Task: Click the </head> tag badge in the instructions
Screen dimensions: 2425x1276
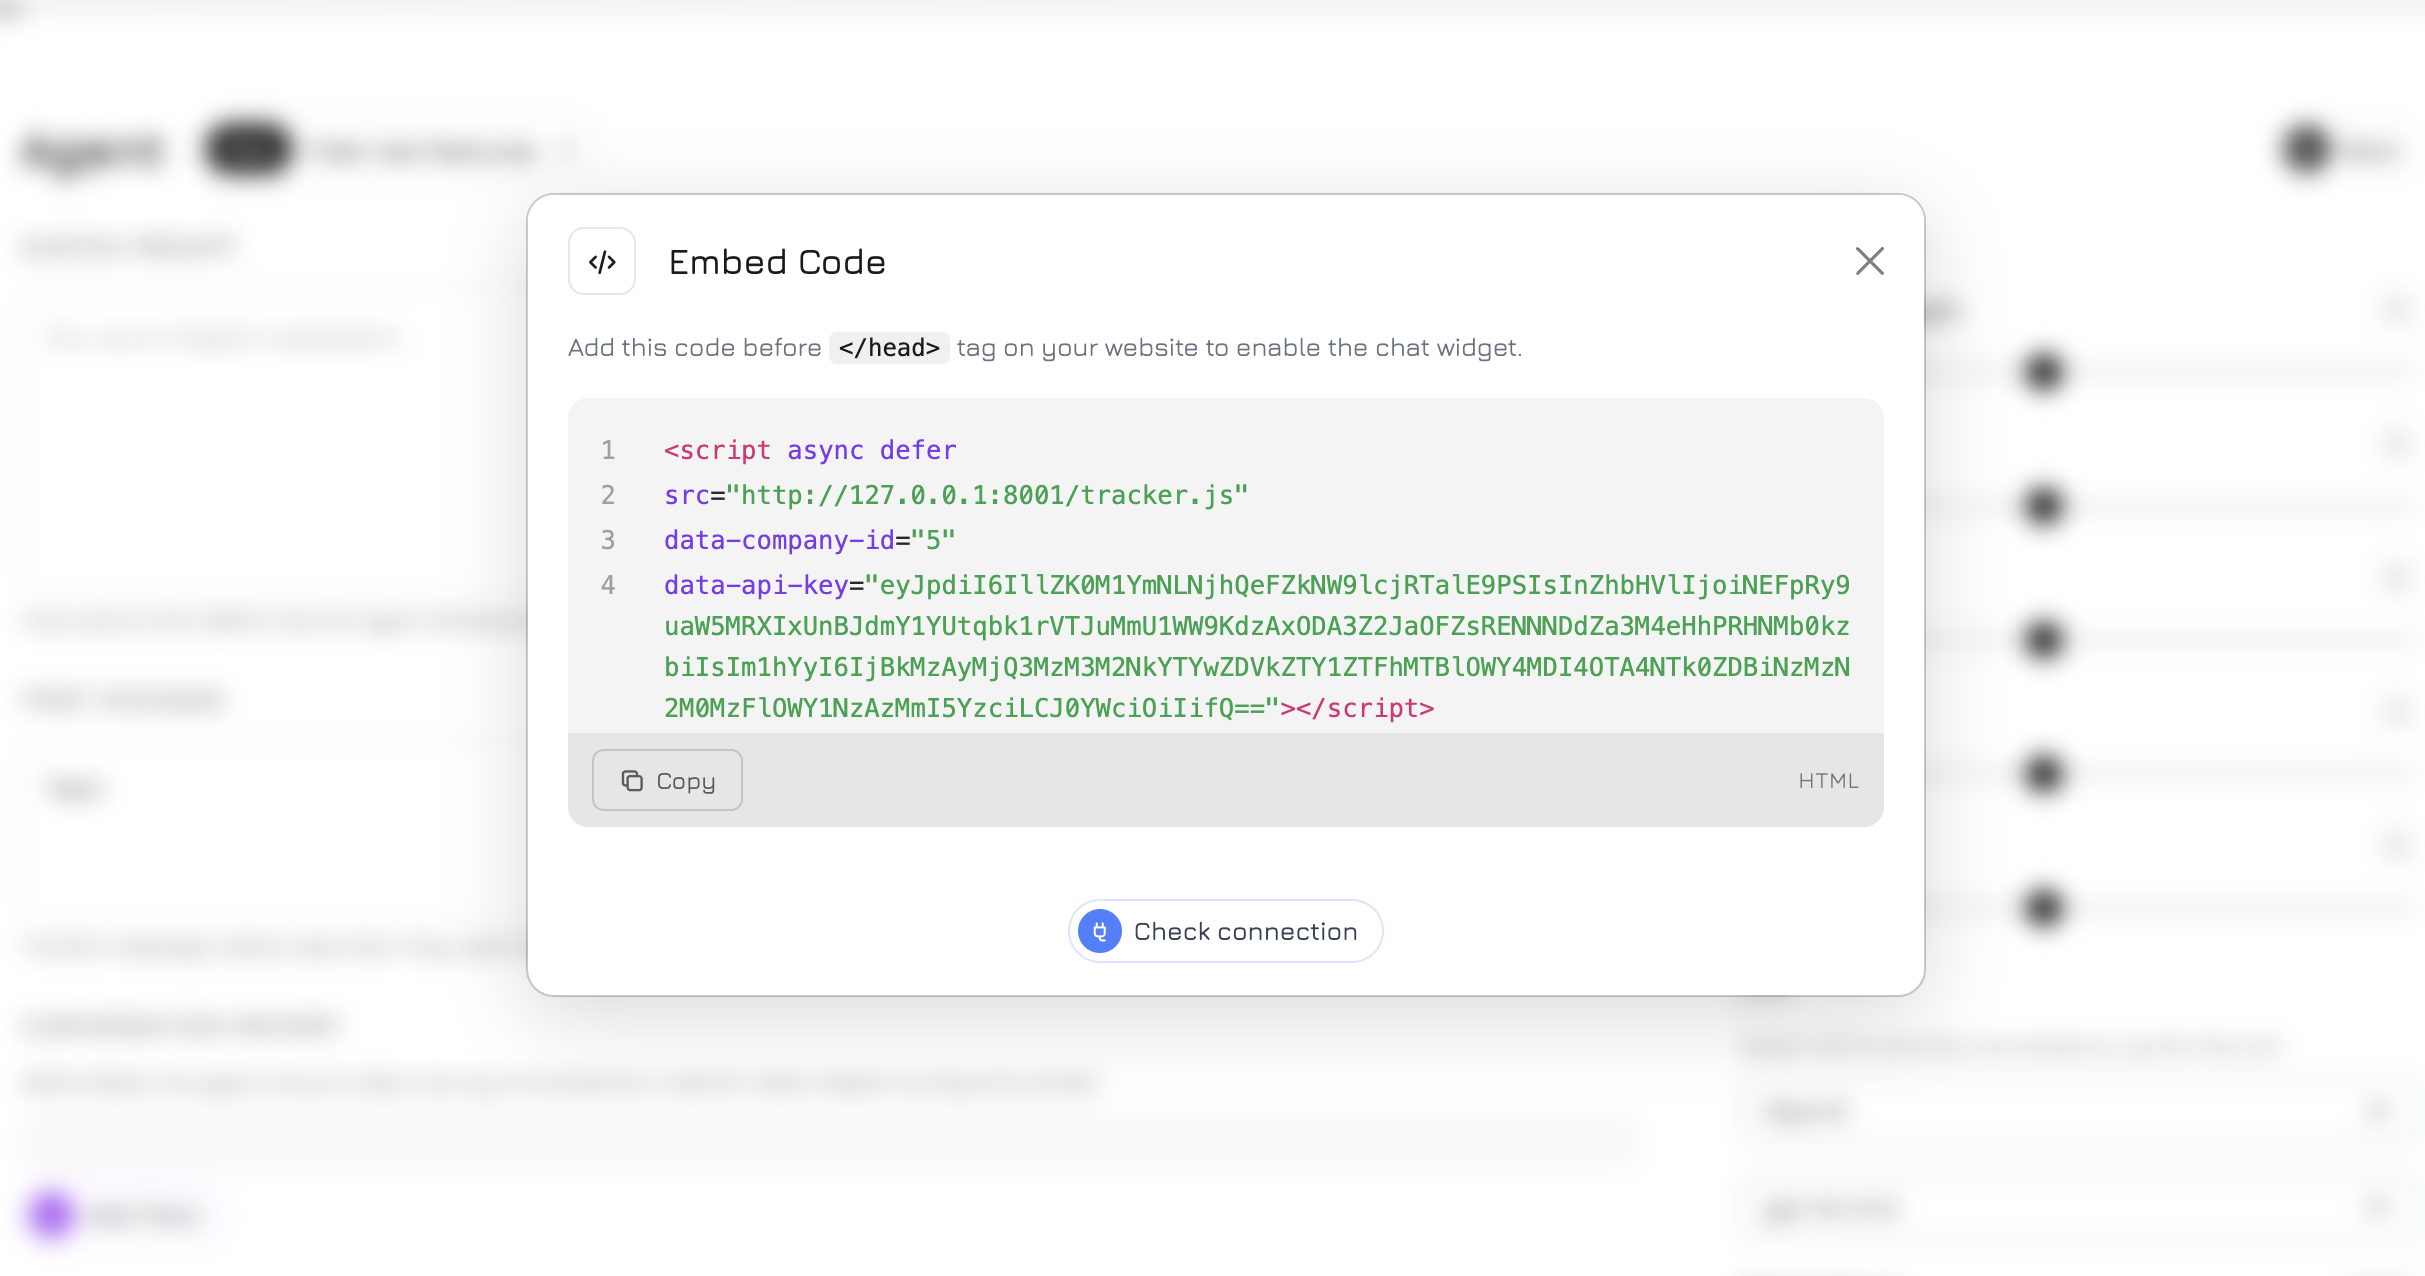Action: tap(888, 347)
